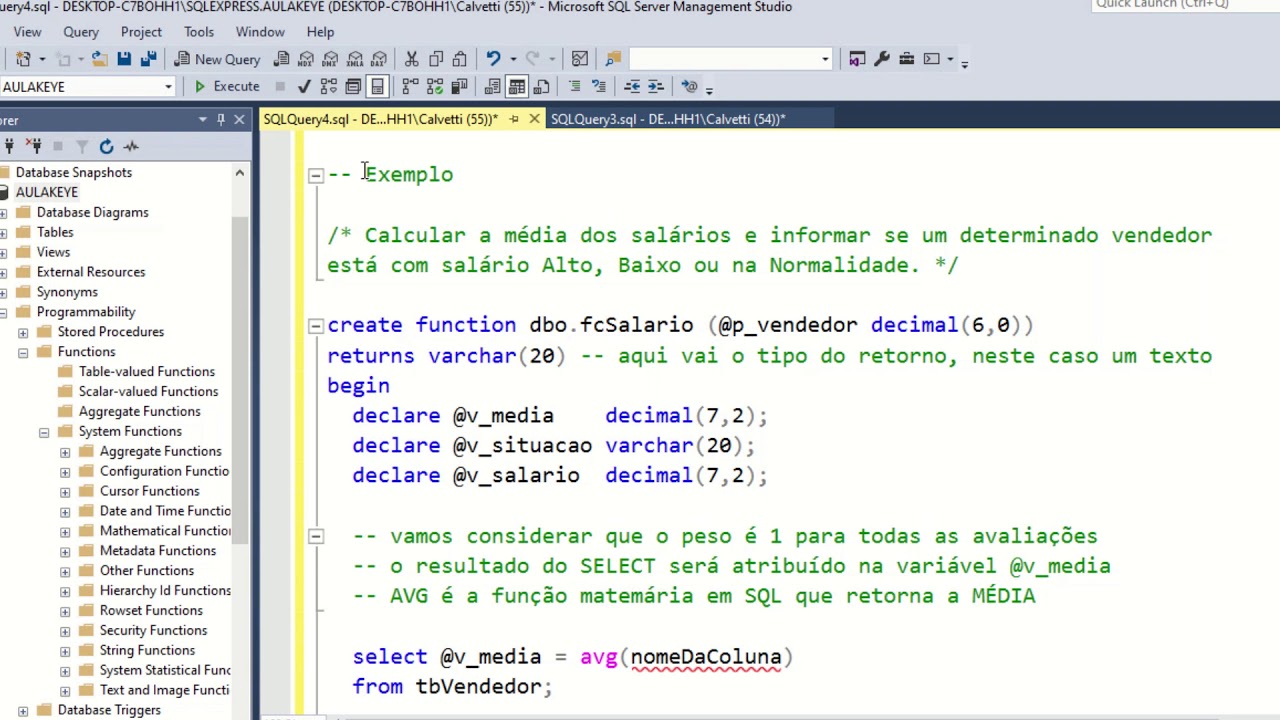Viewport: 1280px width, 720px height.
Task: Display the Estimated Execution Plan
Action: pos(329,86)
